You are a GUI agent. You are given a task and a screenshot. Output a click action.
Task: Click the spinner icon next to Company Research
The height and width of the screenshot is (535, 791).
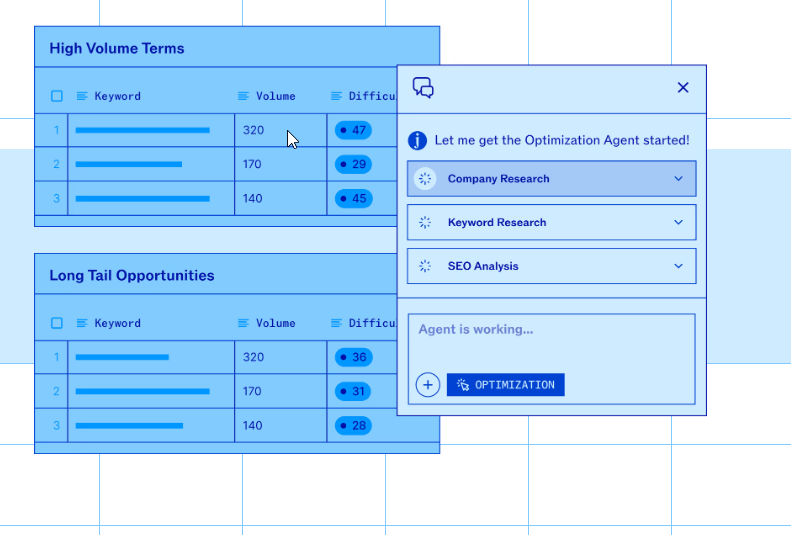425,179
